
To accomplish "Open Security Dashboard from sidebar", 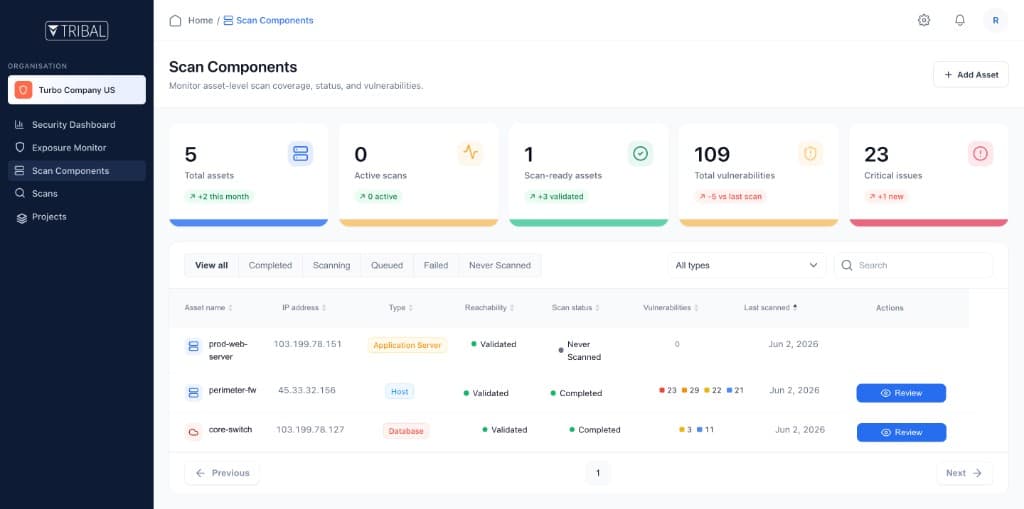I will (x=76, y=124).
